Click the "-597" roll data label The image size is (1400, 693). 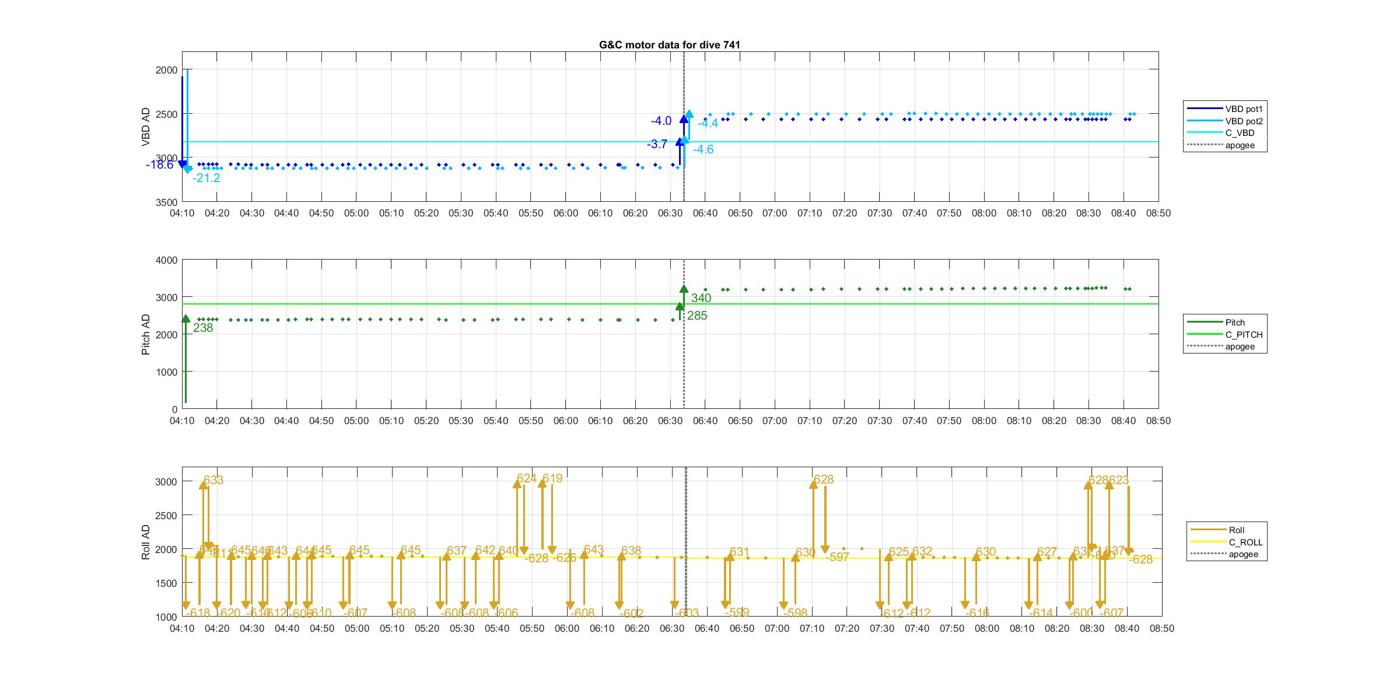[838, 557]
